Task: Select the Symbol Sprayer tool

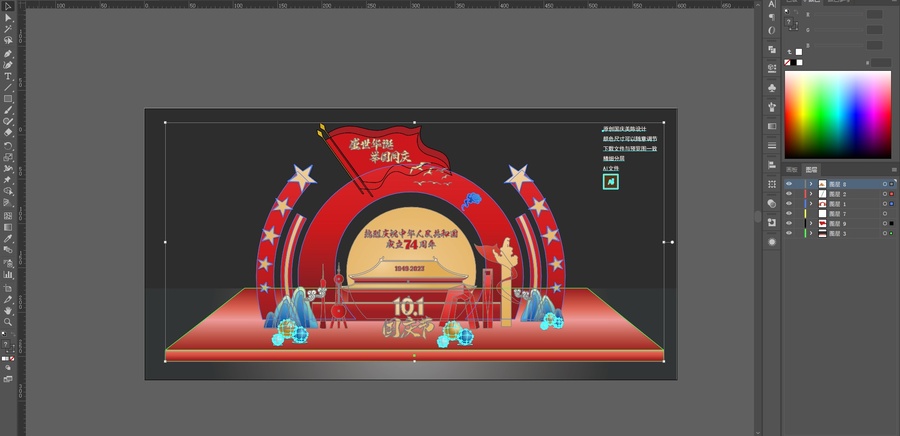Action: tap(8, 263)
